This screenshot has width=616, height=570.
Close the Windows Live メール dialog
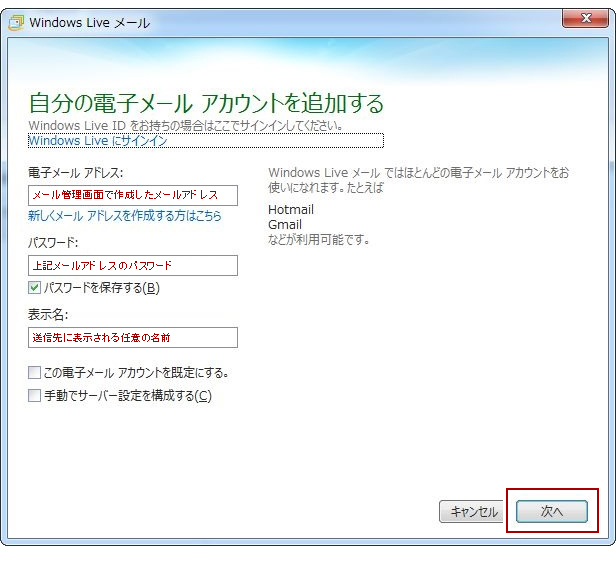(585, 18)
